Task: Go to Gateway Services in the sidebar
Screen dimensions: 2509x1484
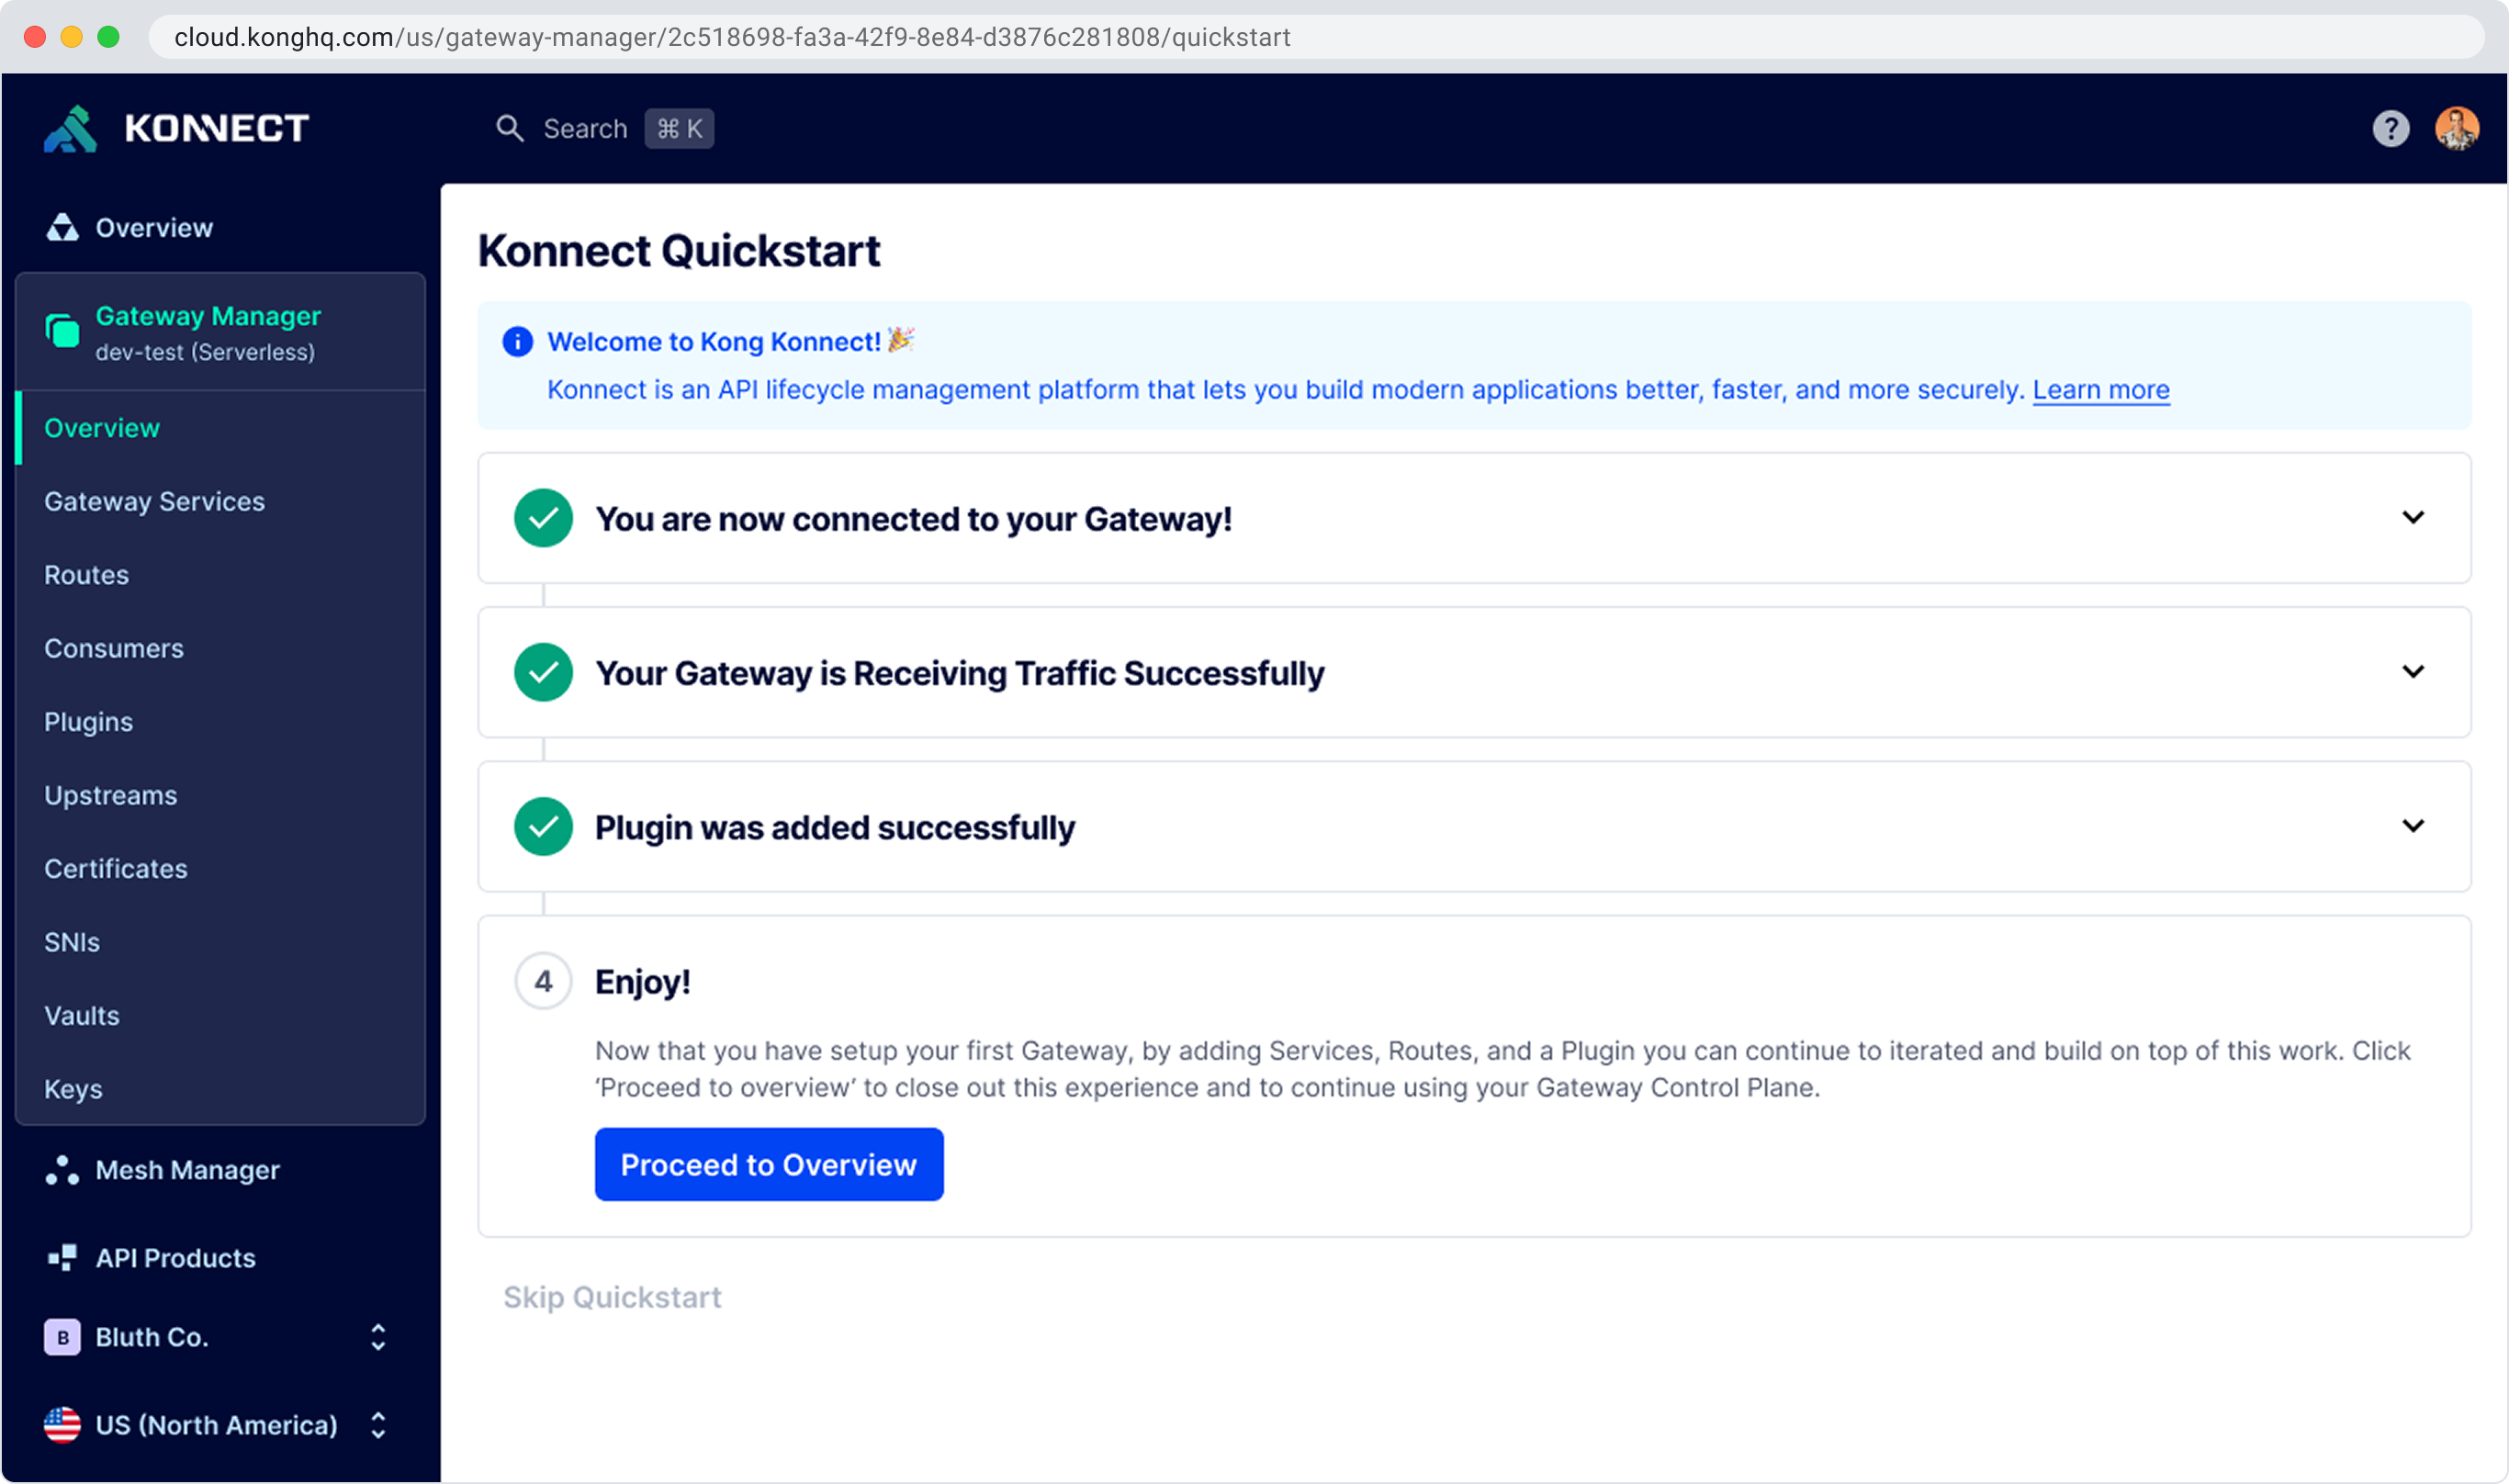Action: click(x=154, y=502)
